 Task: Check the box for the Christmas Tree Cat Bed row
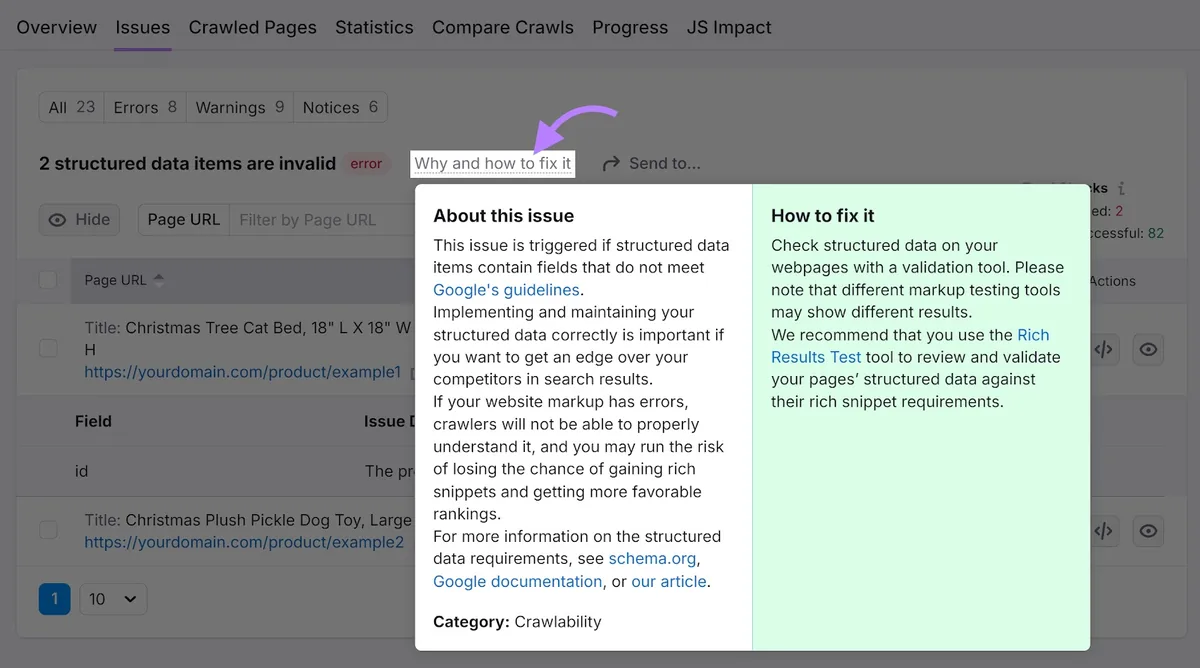[48, 349]
